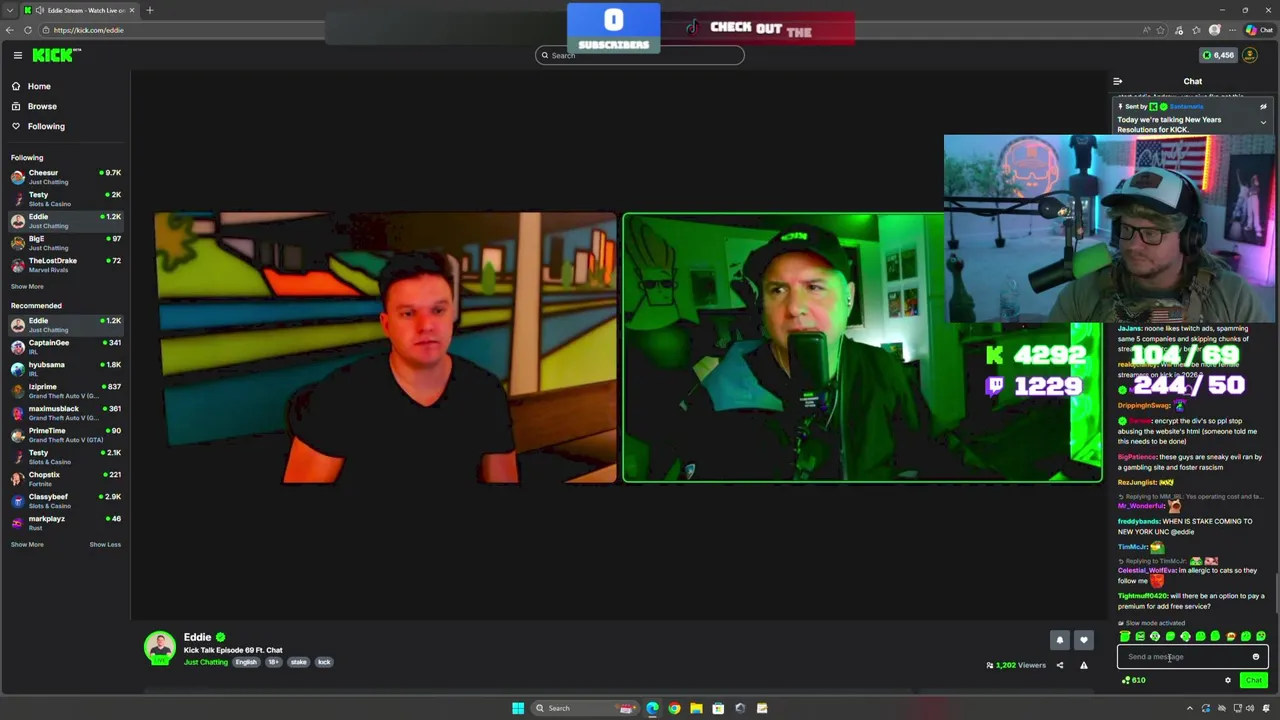The height and width of the screenshot is (720, 1280).
Task: Toggle the stream notification bell
Action: [1060, 640]
